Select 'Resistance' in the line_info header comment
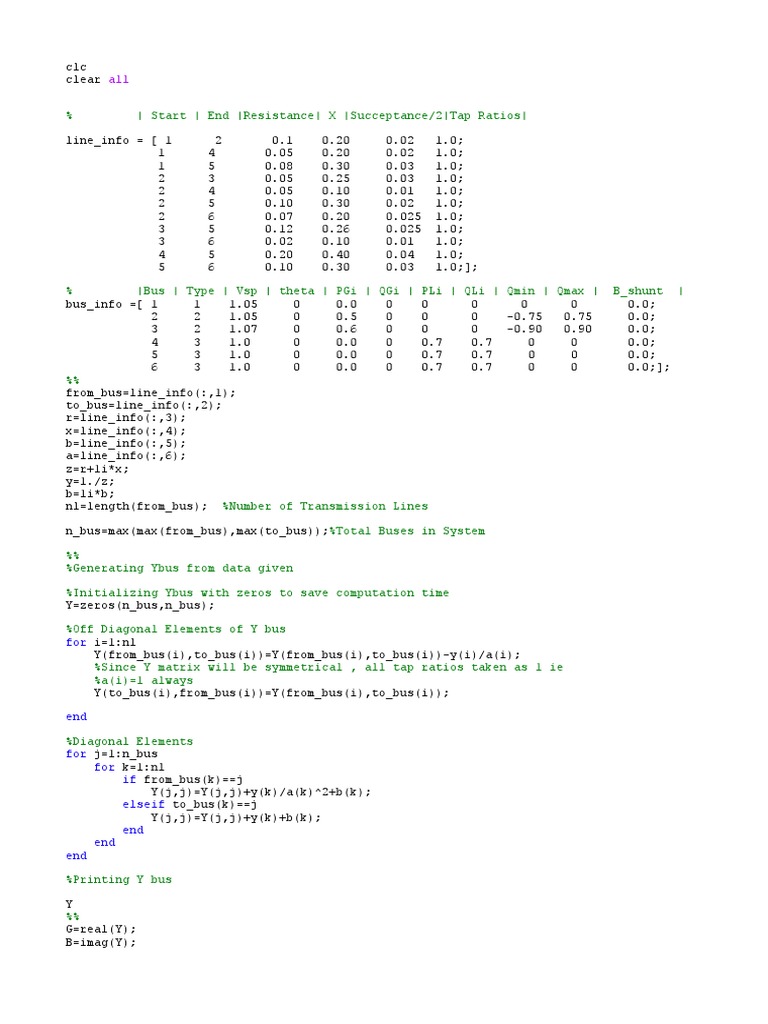Image resolution: width=768 pixels, height=1024 pixels. click(279, 116)
